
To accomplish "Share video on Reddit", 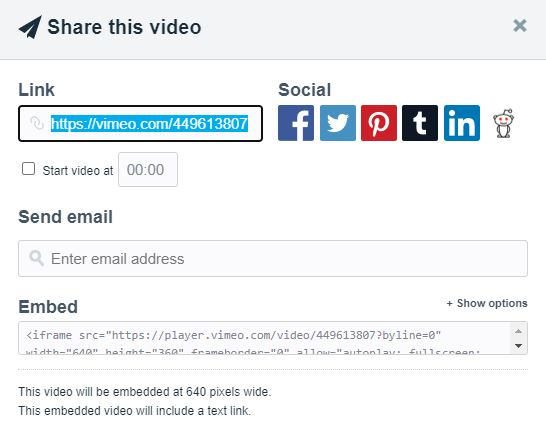I will point(504,123).
